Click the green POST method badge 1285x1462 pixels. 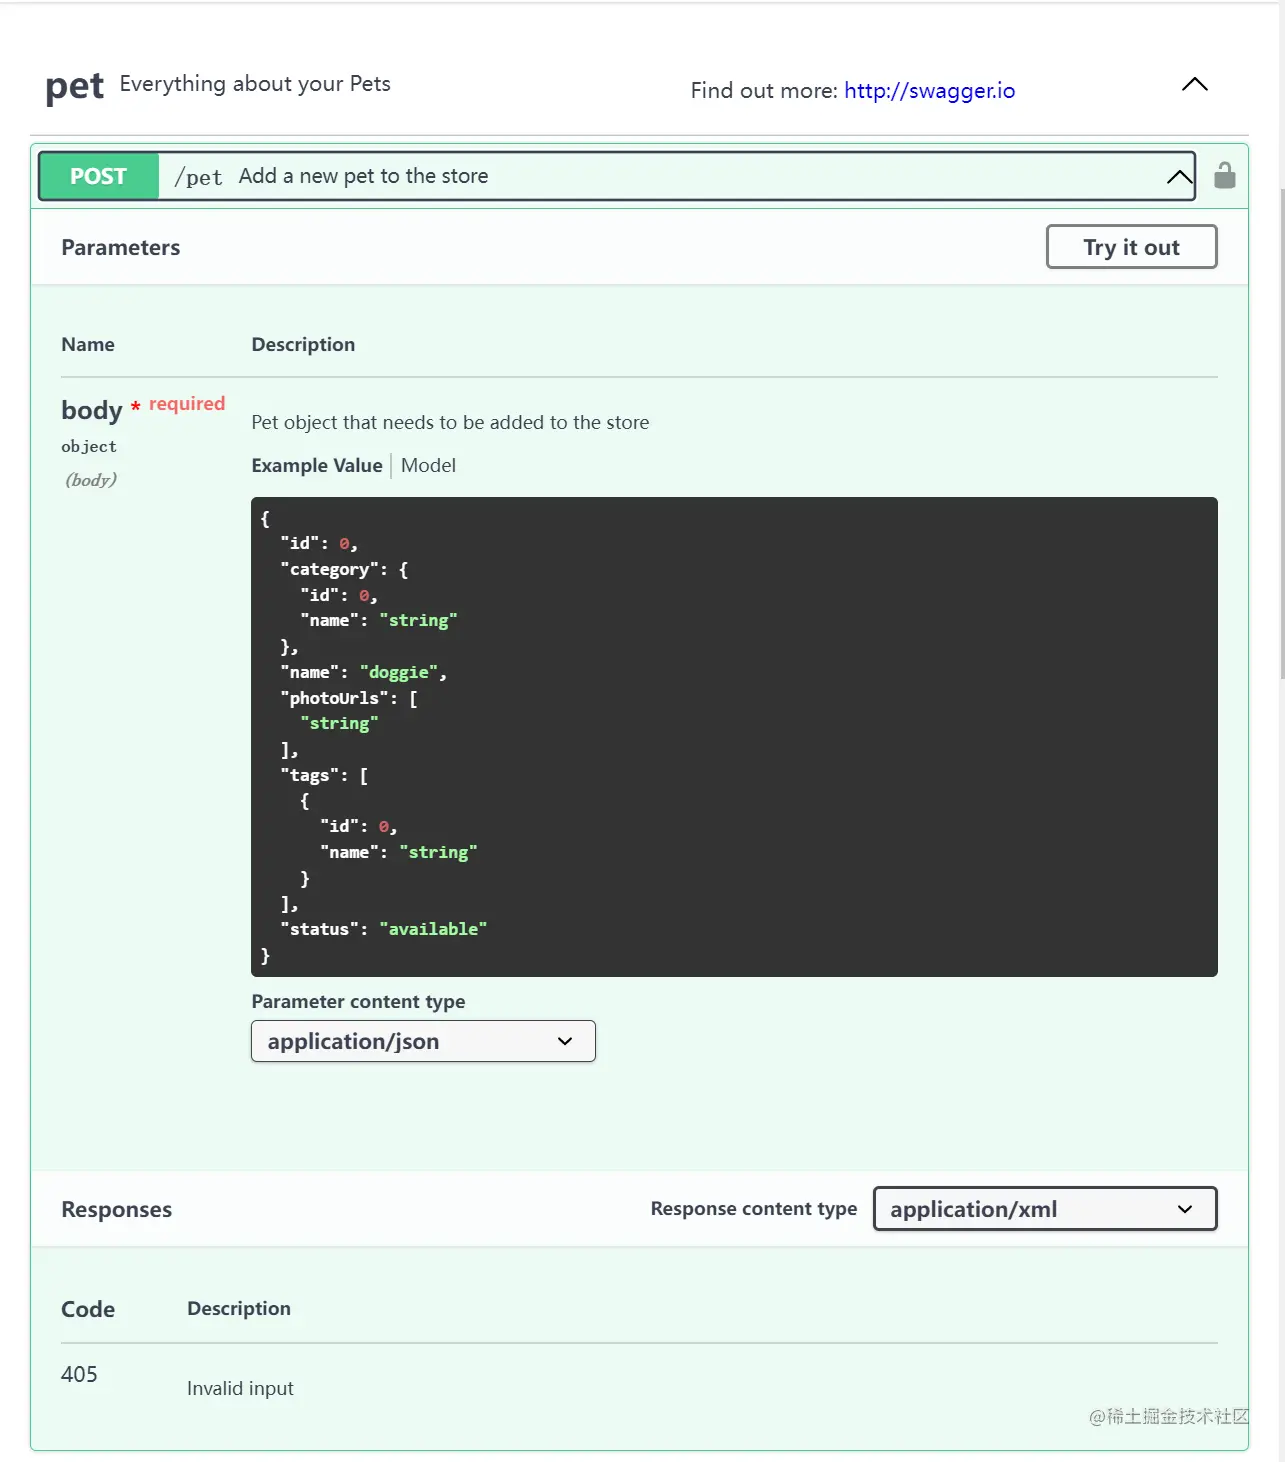(99, 176)
